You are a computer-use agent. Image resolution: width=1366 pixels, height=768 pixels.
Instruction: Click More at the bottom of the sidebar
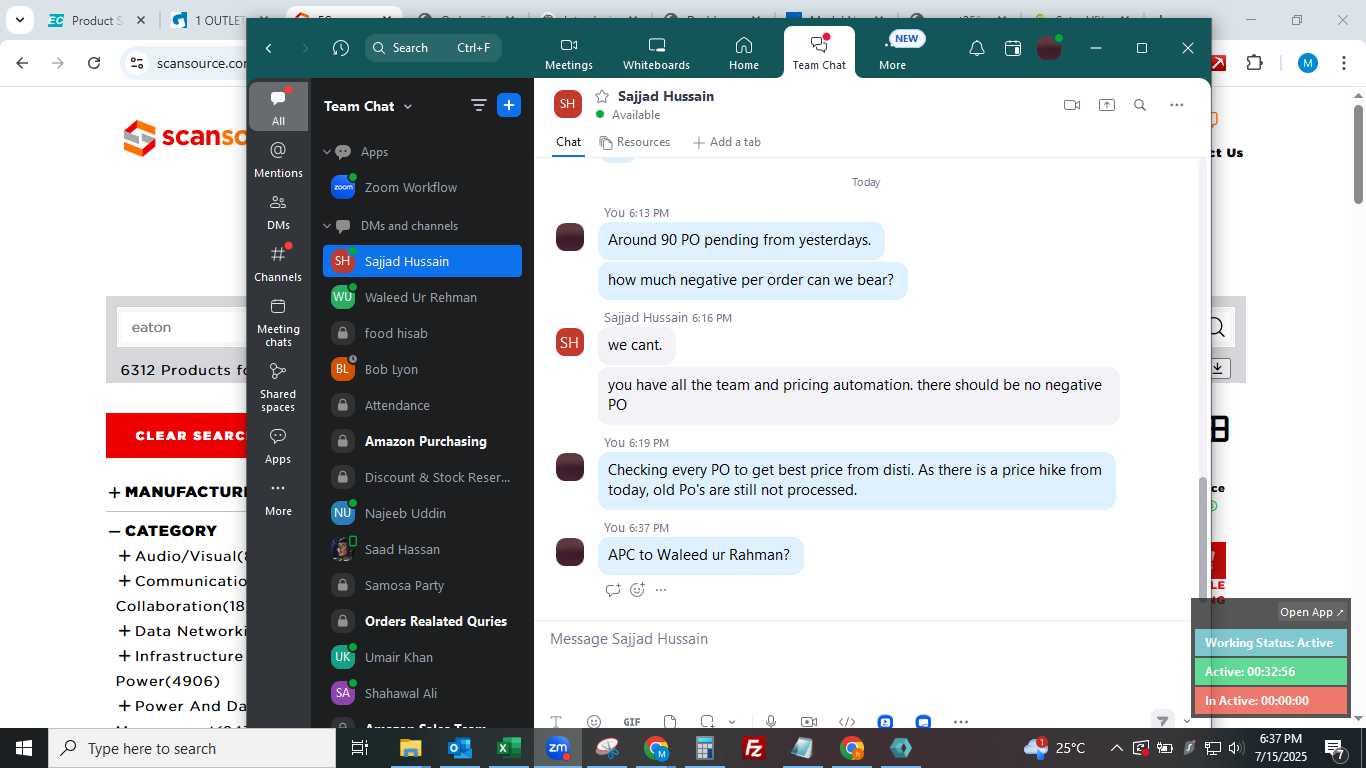tap(278, 498)
